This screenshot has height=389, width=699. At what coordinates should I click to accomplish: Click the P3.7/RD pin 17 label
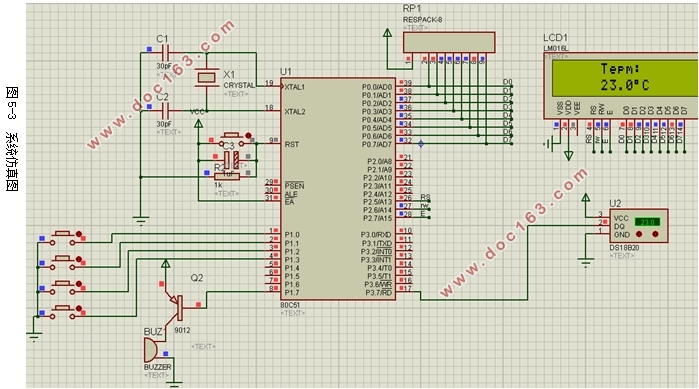point(378,293)
